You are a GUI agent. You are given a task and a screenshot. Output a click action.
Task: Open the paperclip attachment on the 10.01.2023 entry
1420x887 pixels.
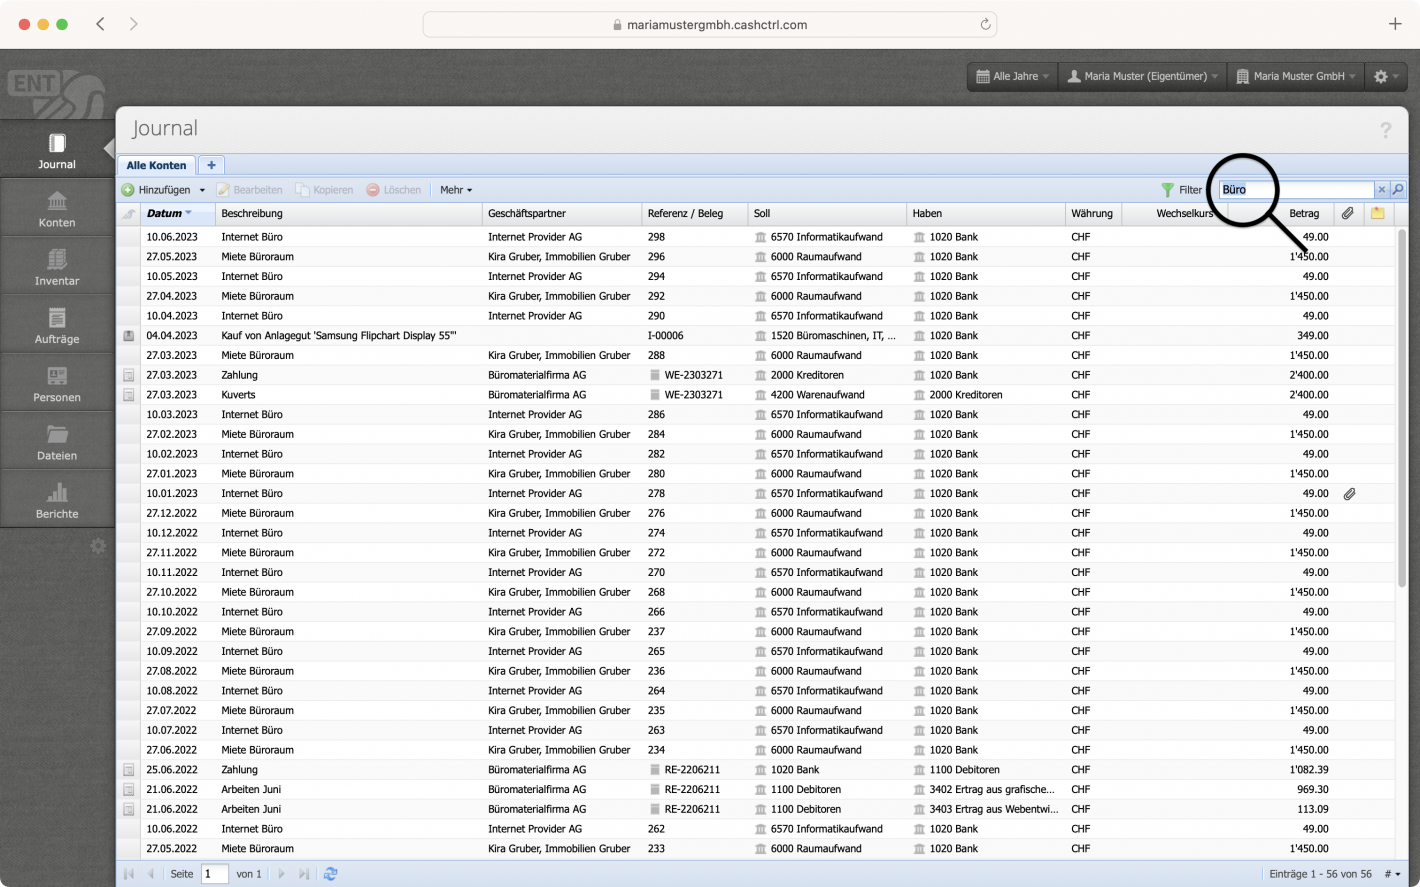(1349, 493)
